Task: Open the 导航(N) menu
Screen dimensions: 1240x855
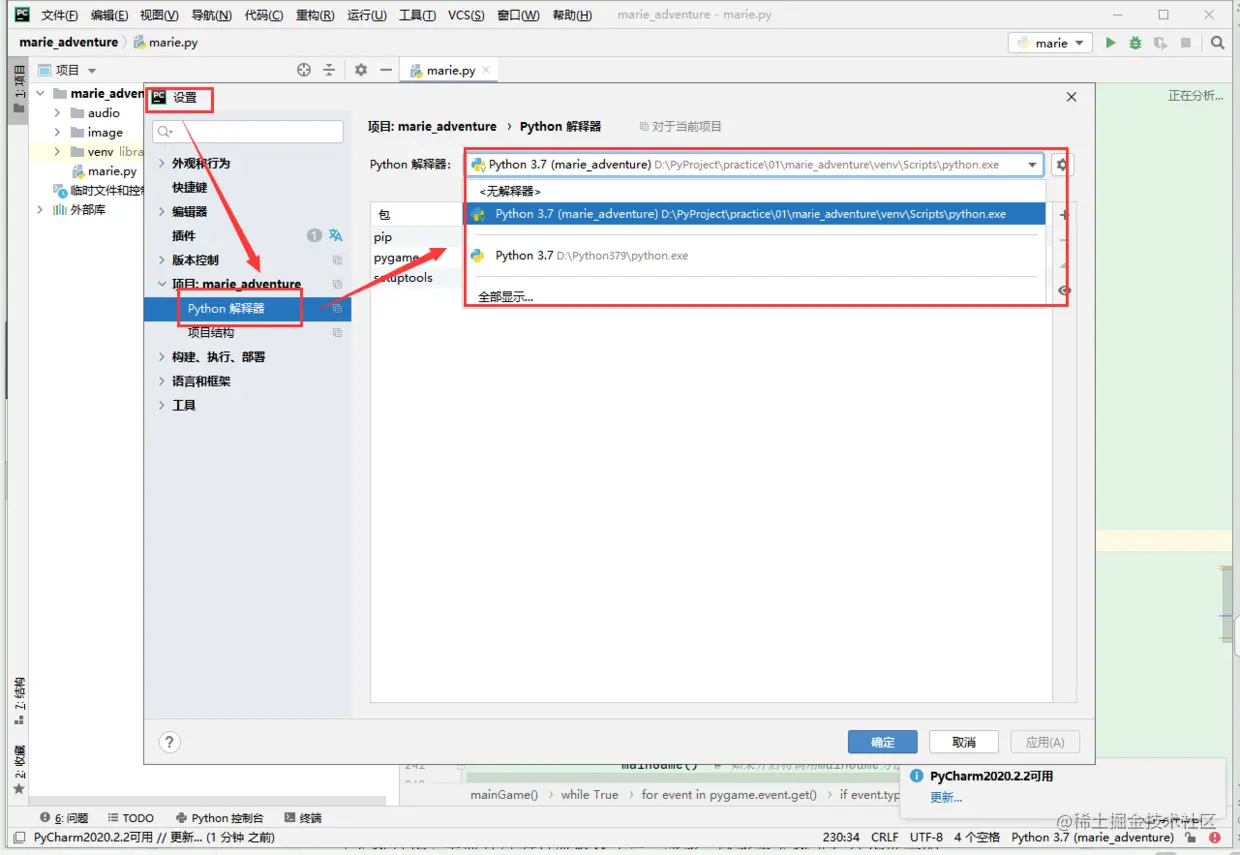Action: click(x=211, y=15)
